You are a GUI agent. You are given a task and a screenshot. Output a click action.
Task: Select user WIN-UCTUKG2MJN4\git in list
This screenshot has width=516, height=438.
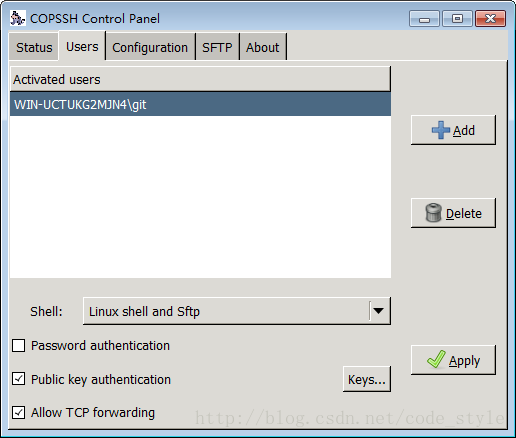click(200, 104)
